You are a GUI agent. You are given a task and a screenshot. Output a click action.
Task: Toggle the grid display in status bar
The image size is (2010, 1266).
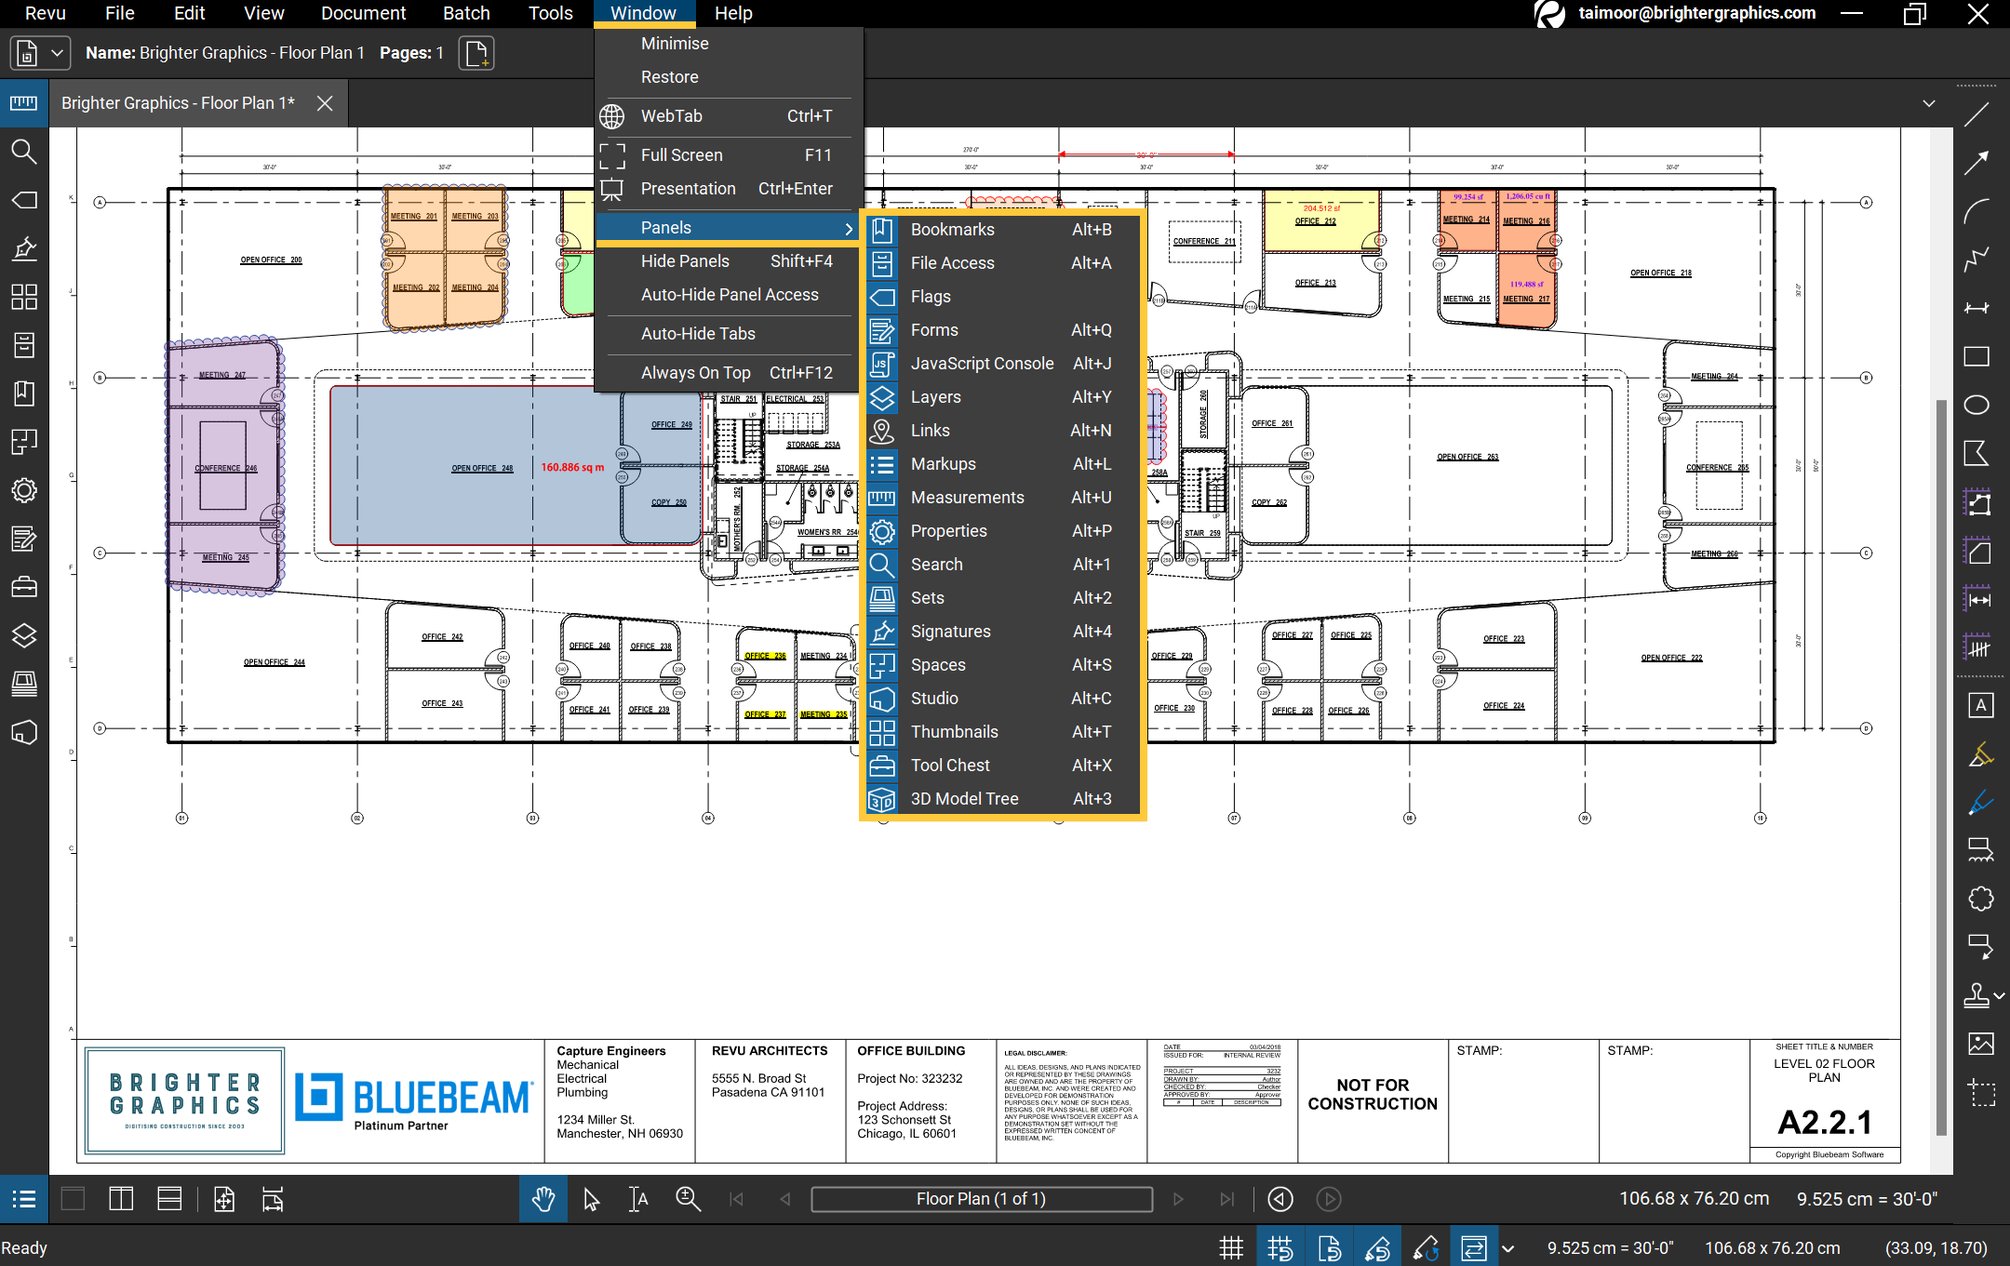[x=1232, y=1248]
